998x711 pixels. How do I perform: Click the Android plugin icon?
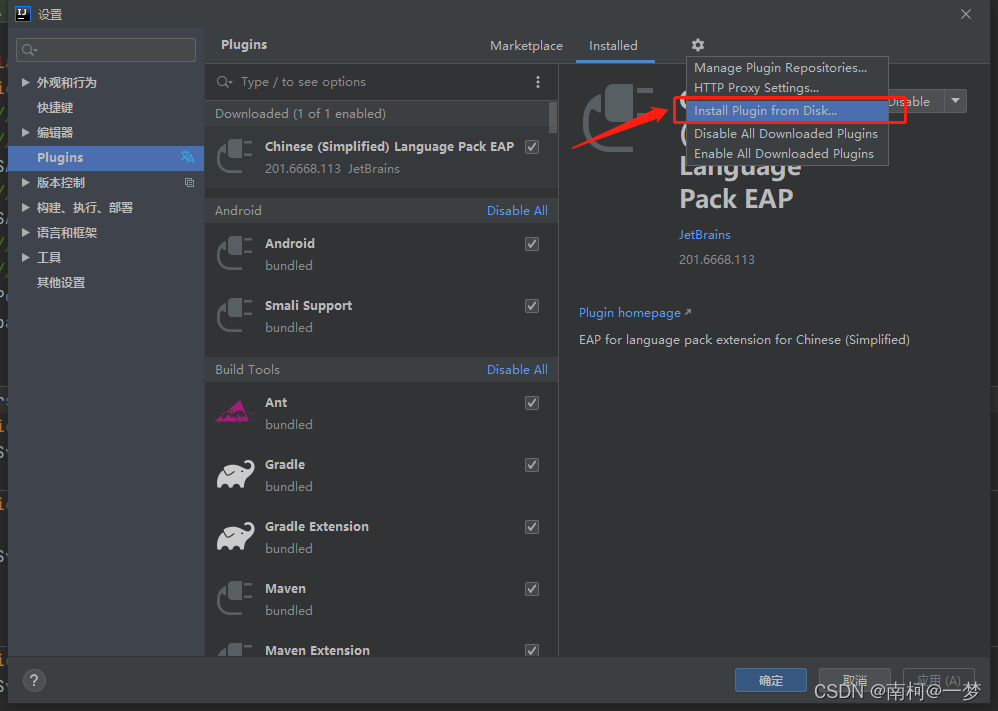click(235, 253)
